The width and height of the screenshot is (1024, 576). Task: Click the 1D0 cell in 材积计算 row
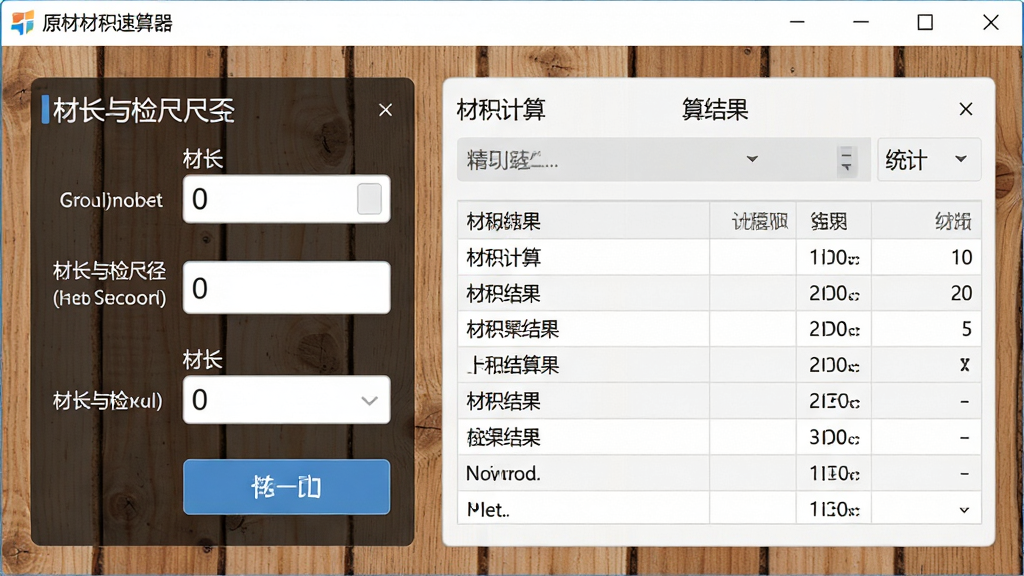(x=833, y=257)
